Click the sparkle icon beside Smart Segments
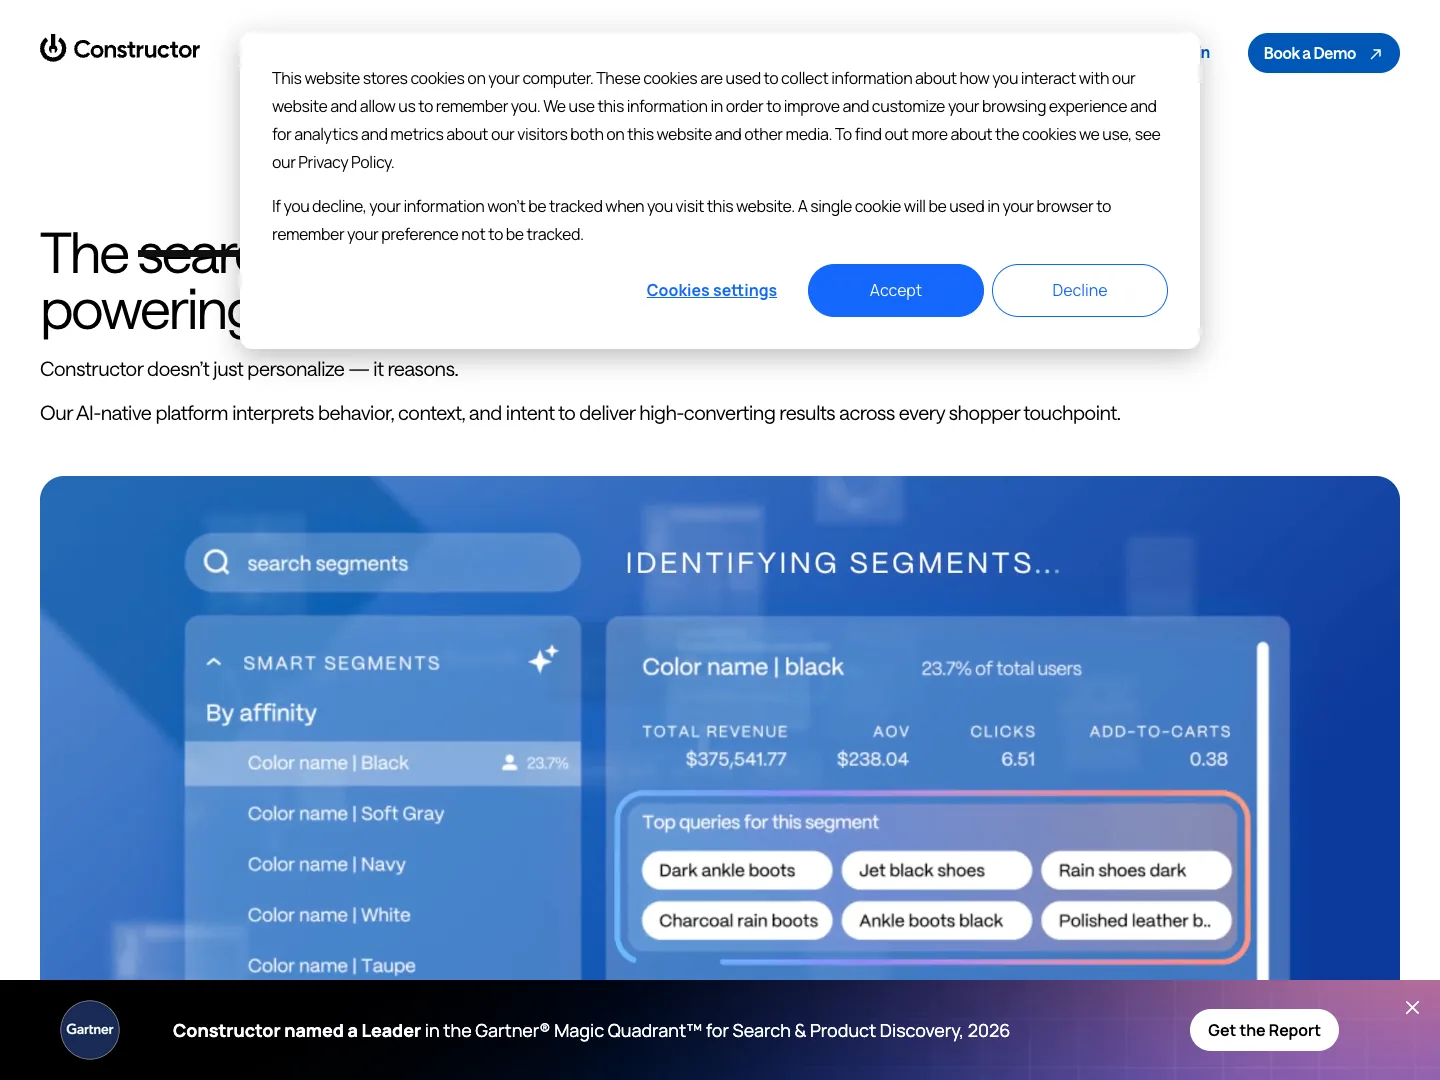Image resolution: width=1440 pixels, height=1080 pixels. pyautogui.click(x=543, y=659)
